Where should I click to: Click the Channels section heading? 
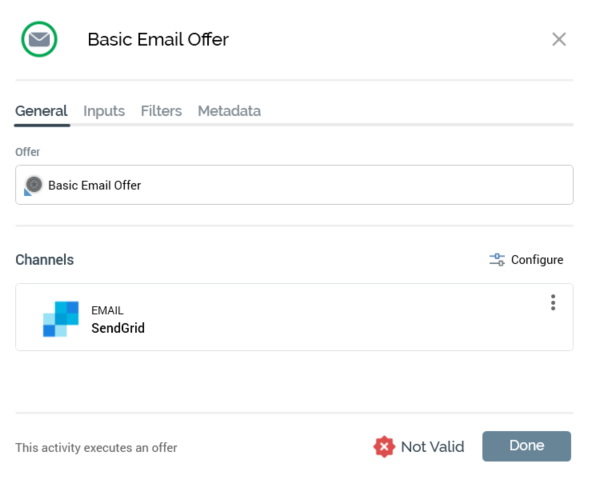point(44,260)
